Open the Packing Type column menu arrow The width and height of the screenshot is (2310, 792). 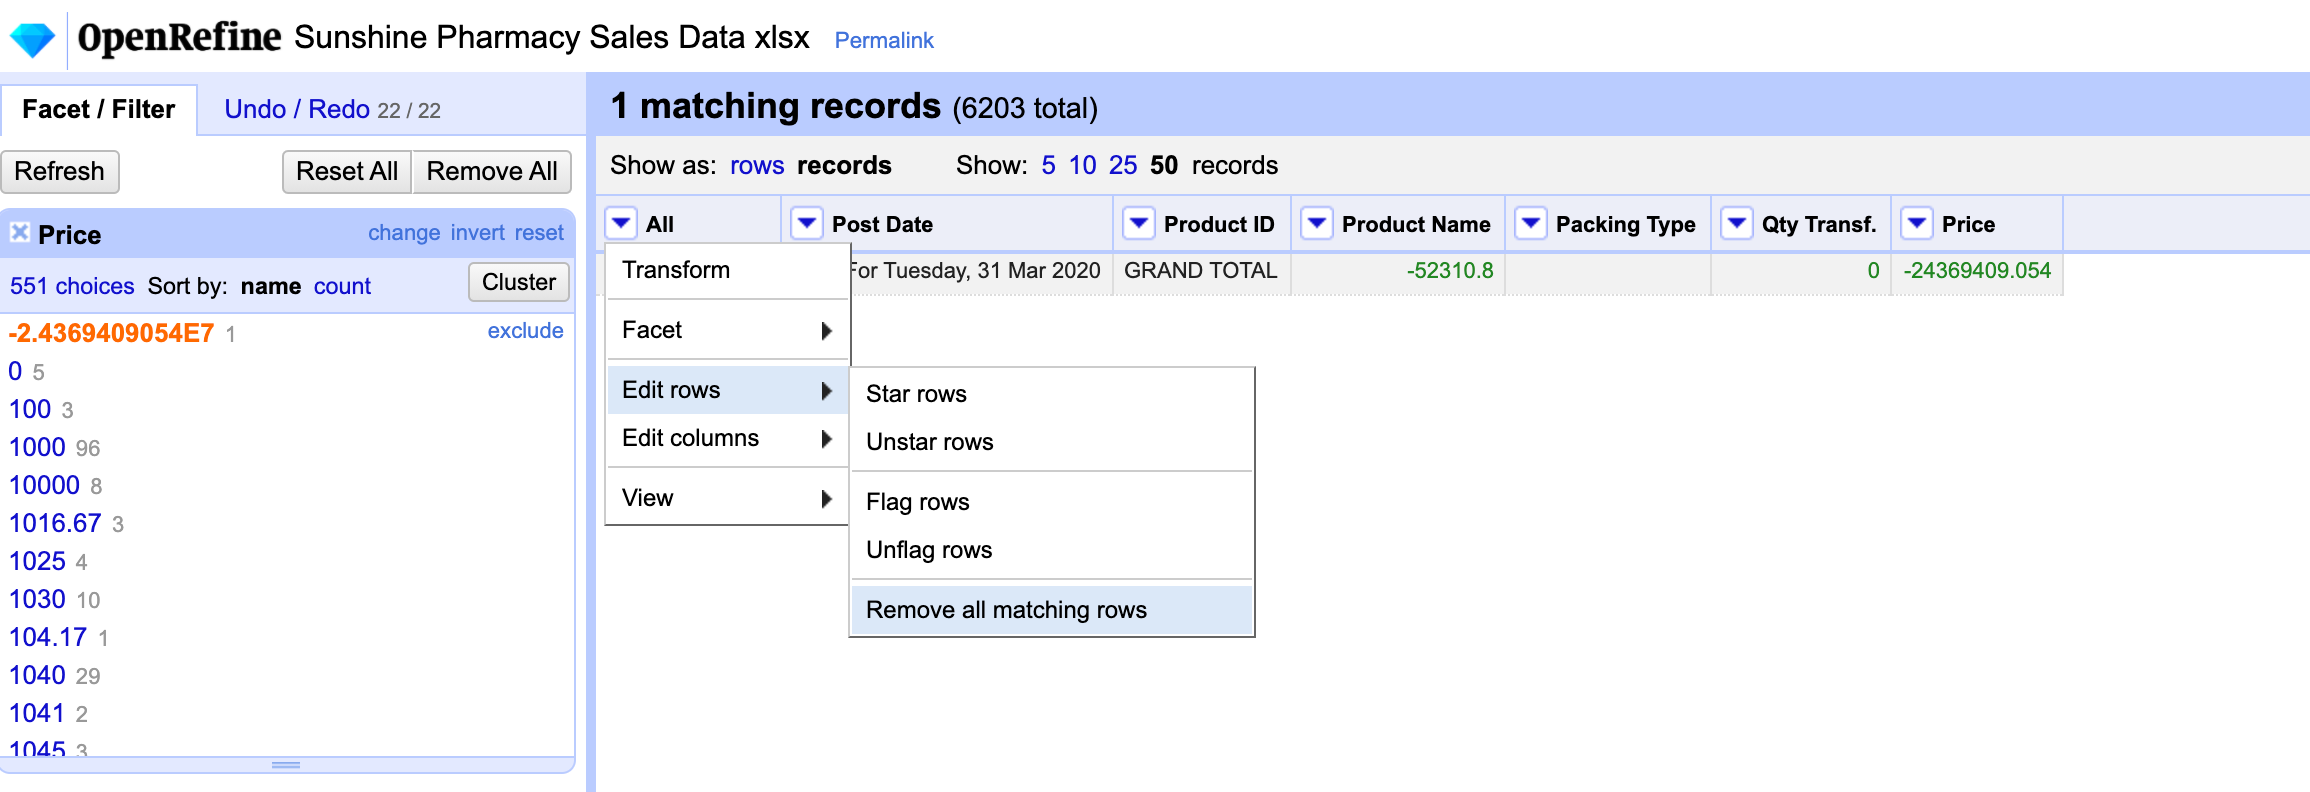pos(1531,223)
